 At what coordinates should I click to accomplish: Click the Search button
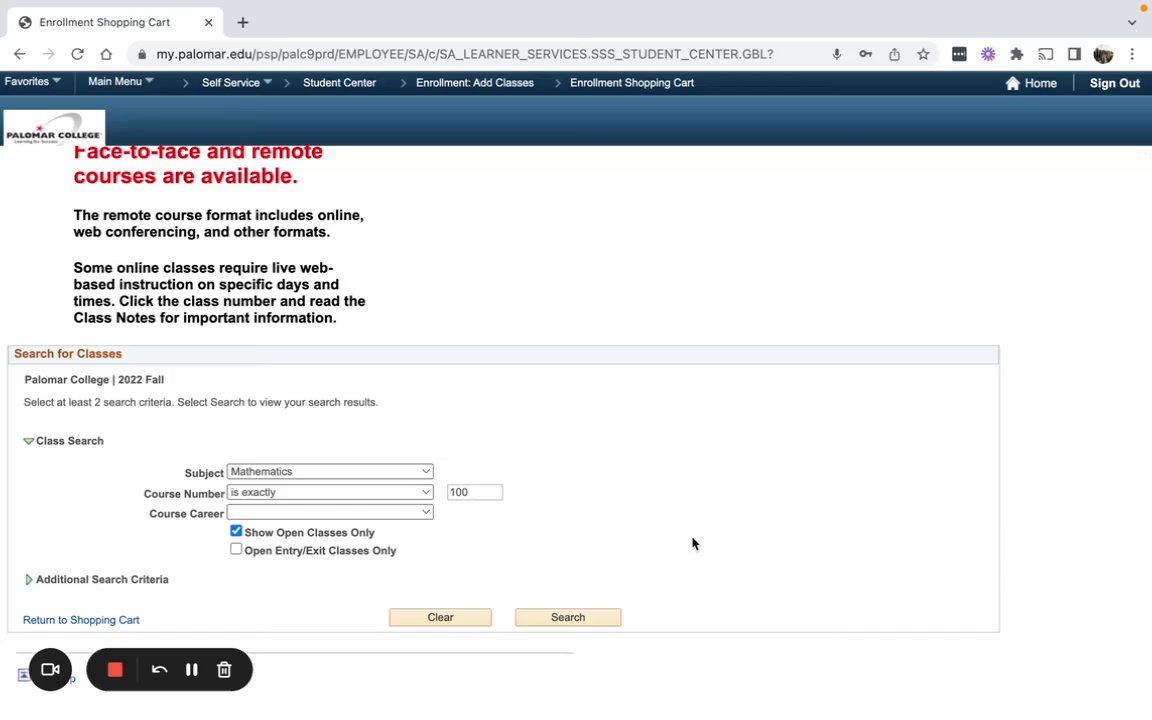pos(568,617)
